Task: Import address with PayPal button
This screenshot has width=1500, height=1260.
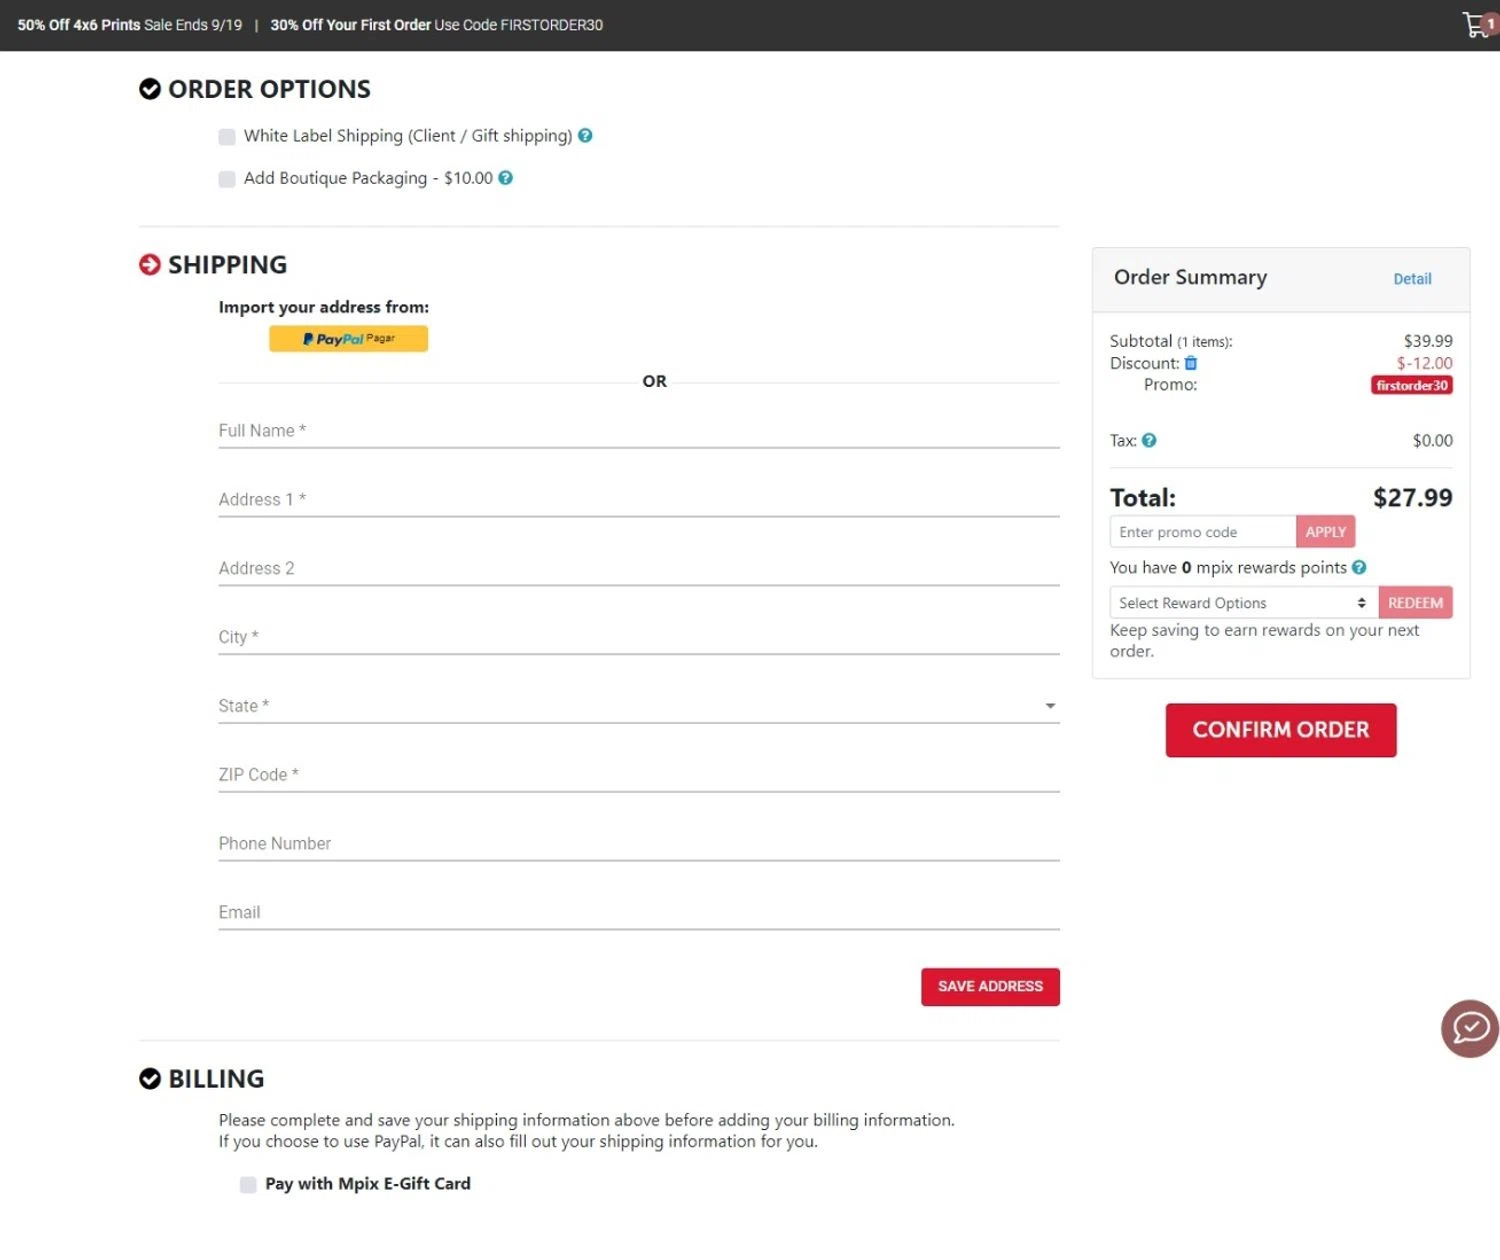Action: point(348,339)
